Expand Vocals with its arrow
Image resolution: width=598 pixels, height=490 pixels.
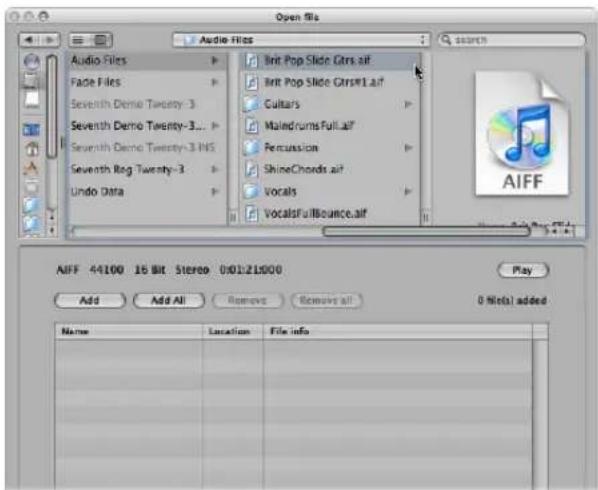pos(408,191)
